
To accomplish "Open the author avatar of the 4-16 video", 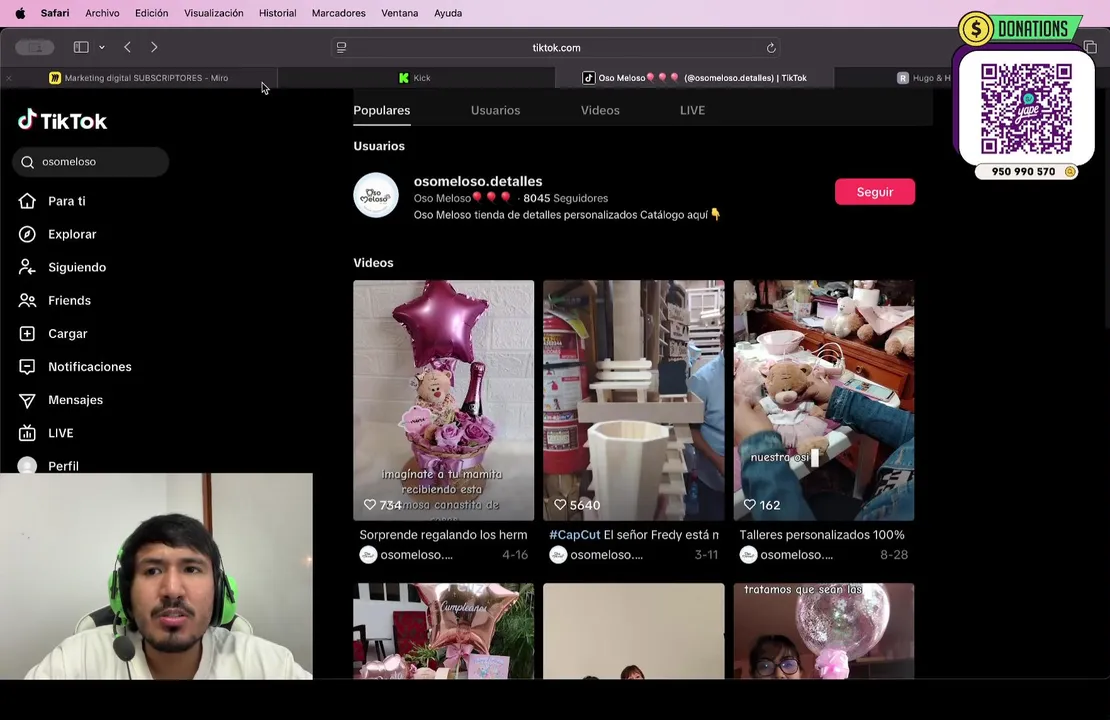I will 368,555.
